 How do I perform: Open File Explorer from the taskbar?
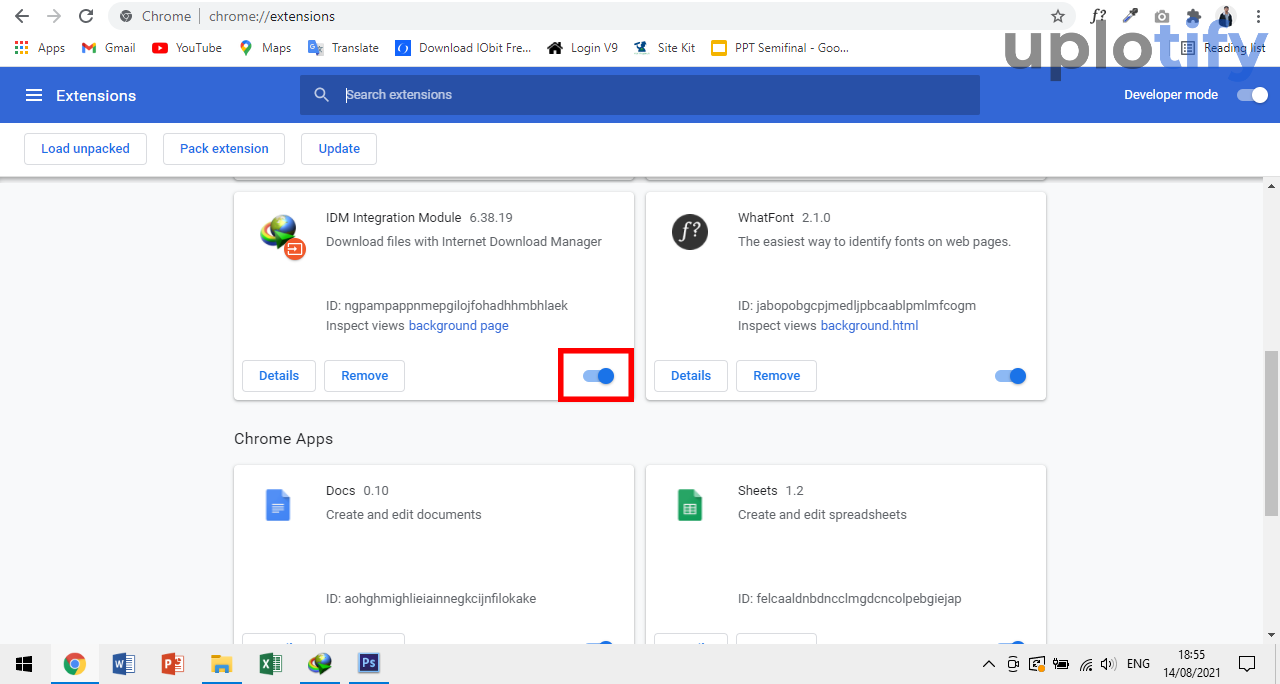[222, 664]
